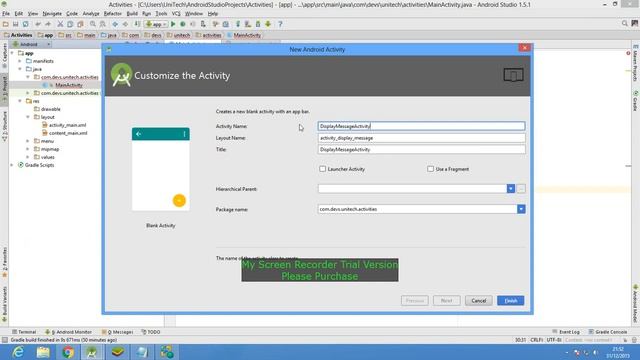Open the Structure side panel tab
The height and width of the screenshot is (360, 640).
point(4,127)
